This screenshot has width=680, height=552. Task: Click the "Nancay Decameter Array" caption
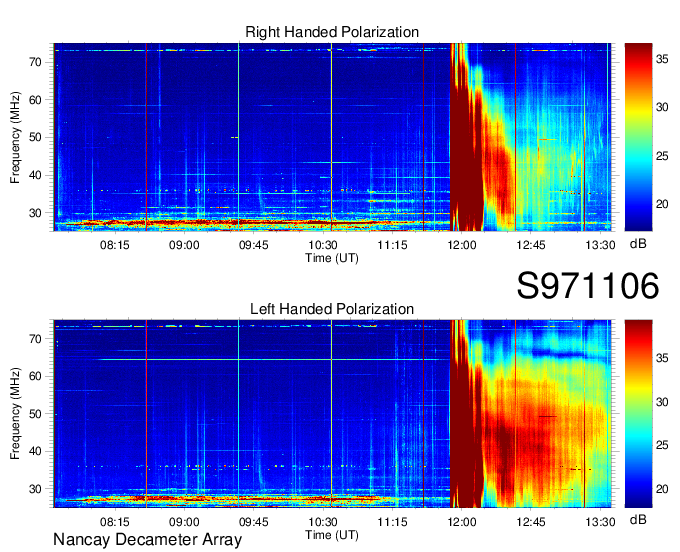pyautogui.click(x=147, y=540)
